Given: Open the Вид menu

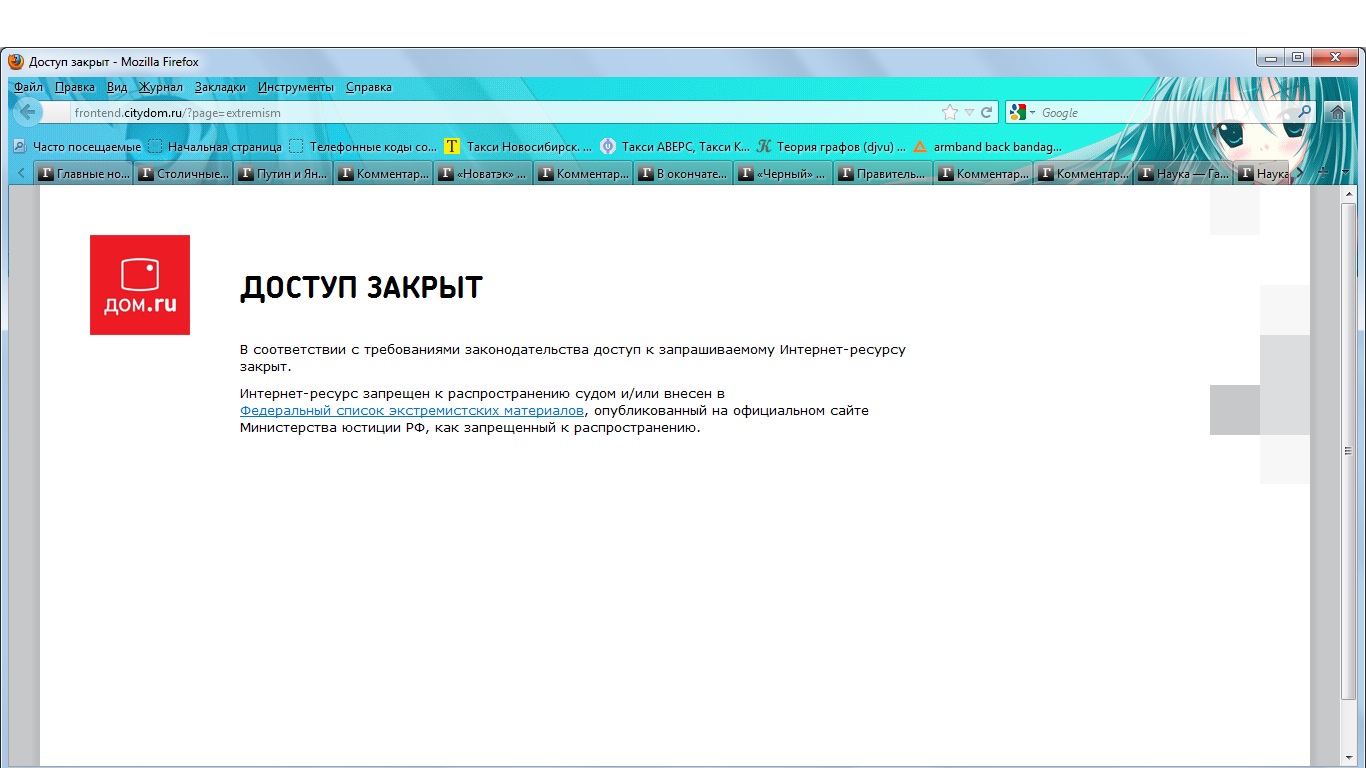Looking at the screenshot, I should (117, 87).
